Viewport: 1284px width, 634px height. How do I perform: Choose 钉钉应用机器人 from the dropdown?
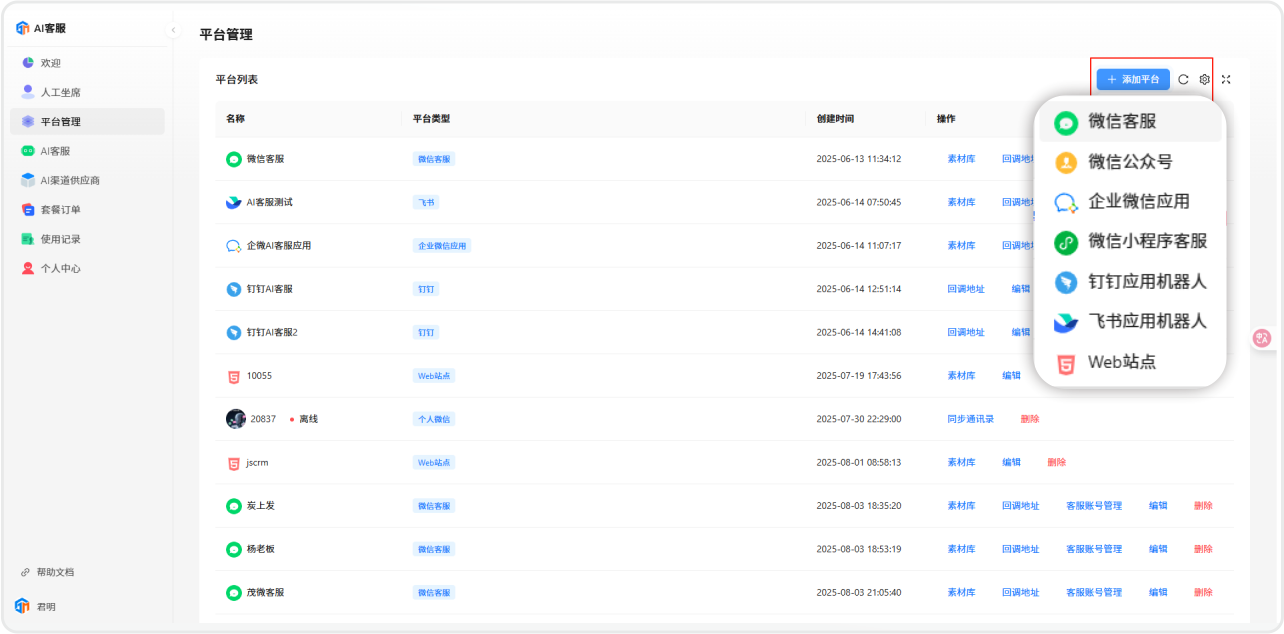coord(1130,282)
